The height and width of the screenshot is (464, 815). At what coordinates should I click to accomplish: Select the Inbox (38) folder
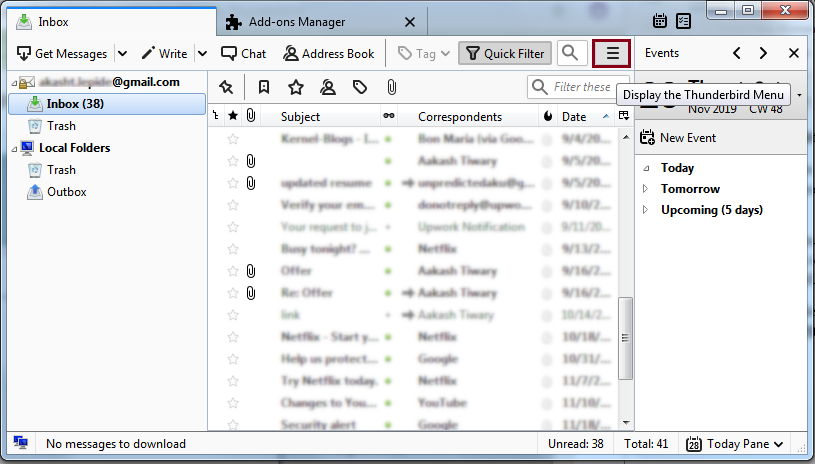click(x=107, y=104)
